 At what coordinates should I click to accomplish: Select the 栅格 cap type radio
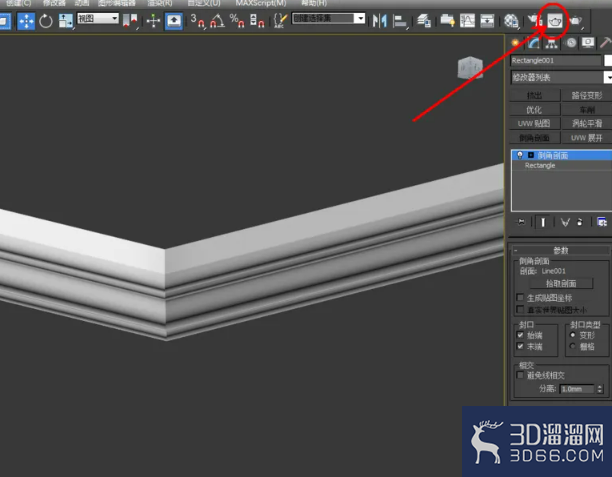coord(573,346)
